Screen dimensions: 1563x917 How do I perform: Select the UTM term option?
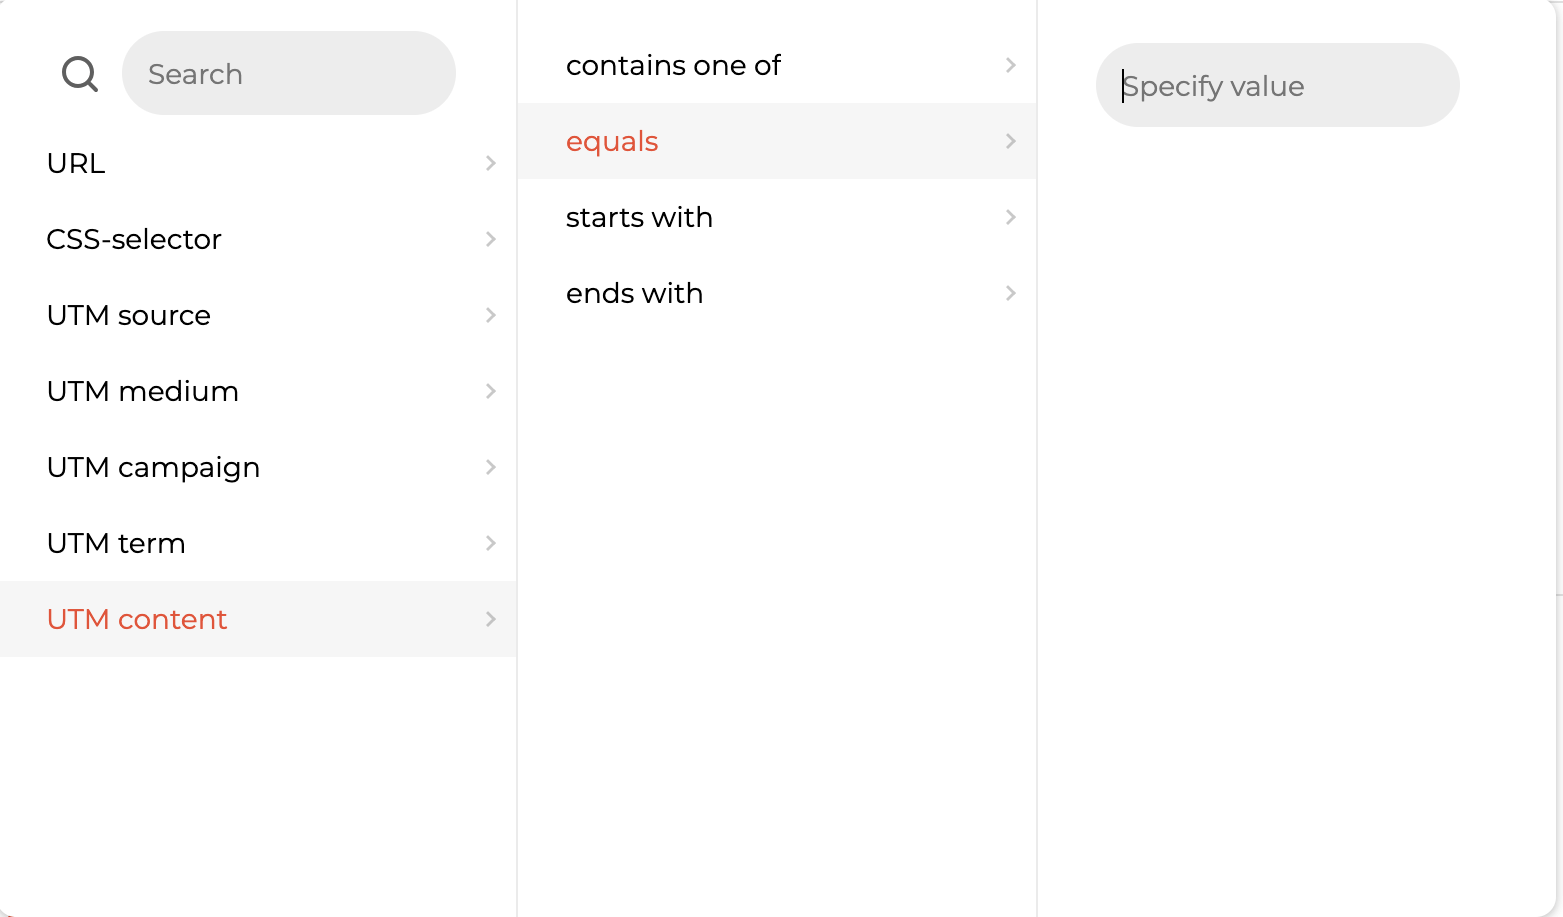(x=258, y=543)
